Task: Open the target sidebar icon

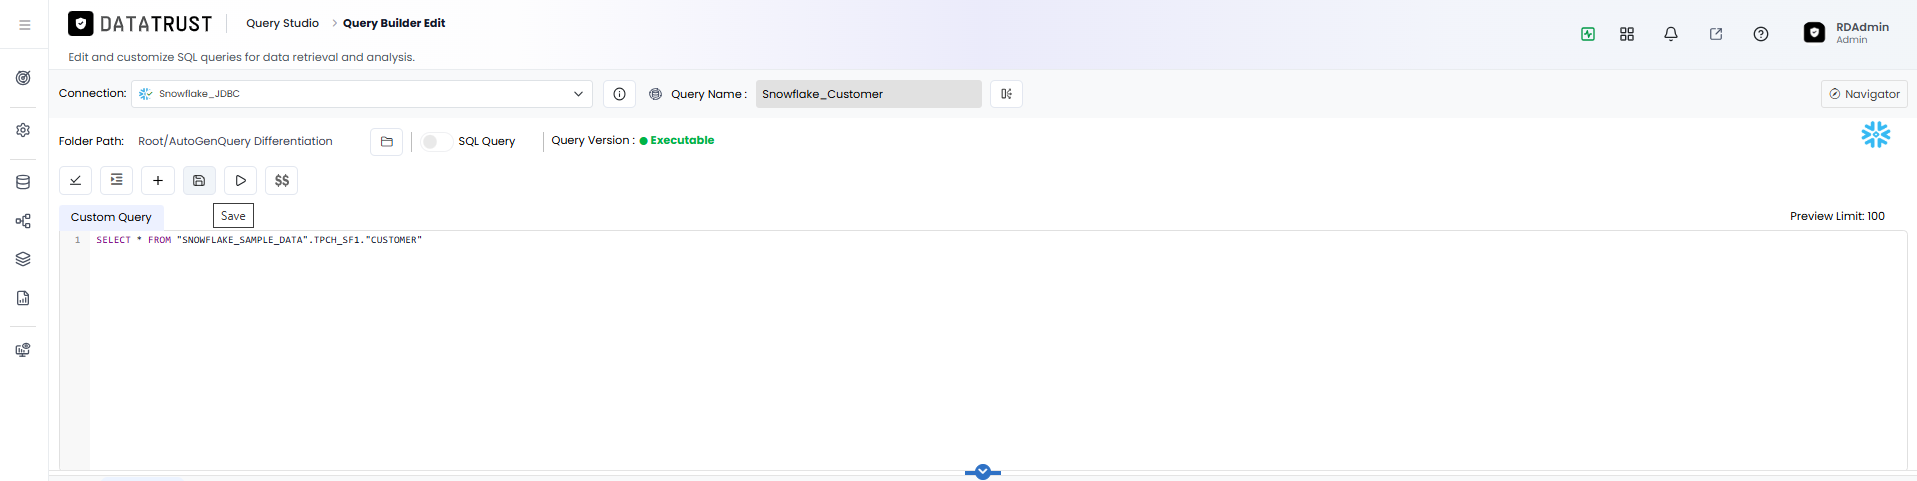Action: click(23, 78)
